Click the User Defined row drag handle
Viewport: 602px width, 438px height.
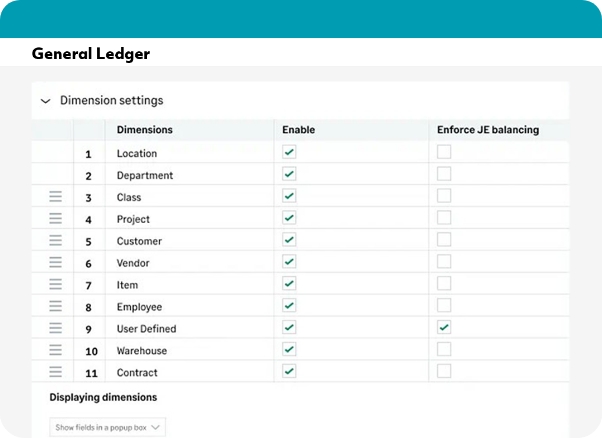coord(56,329)
